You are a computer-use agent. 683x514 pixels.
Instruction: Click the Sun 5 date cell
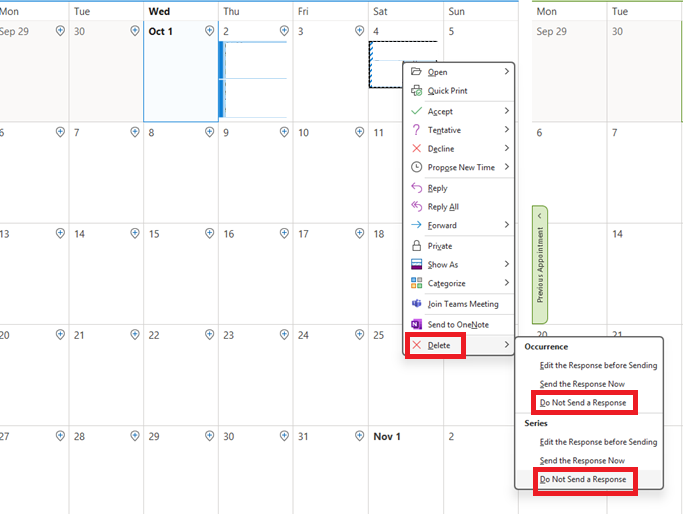tap(481, 71)
